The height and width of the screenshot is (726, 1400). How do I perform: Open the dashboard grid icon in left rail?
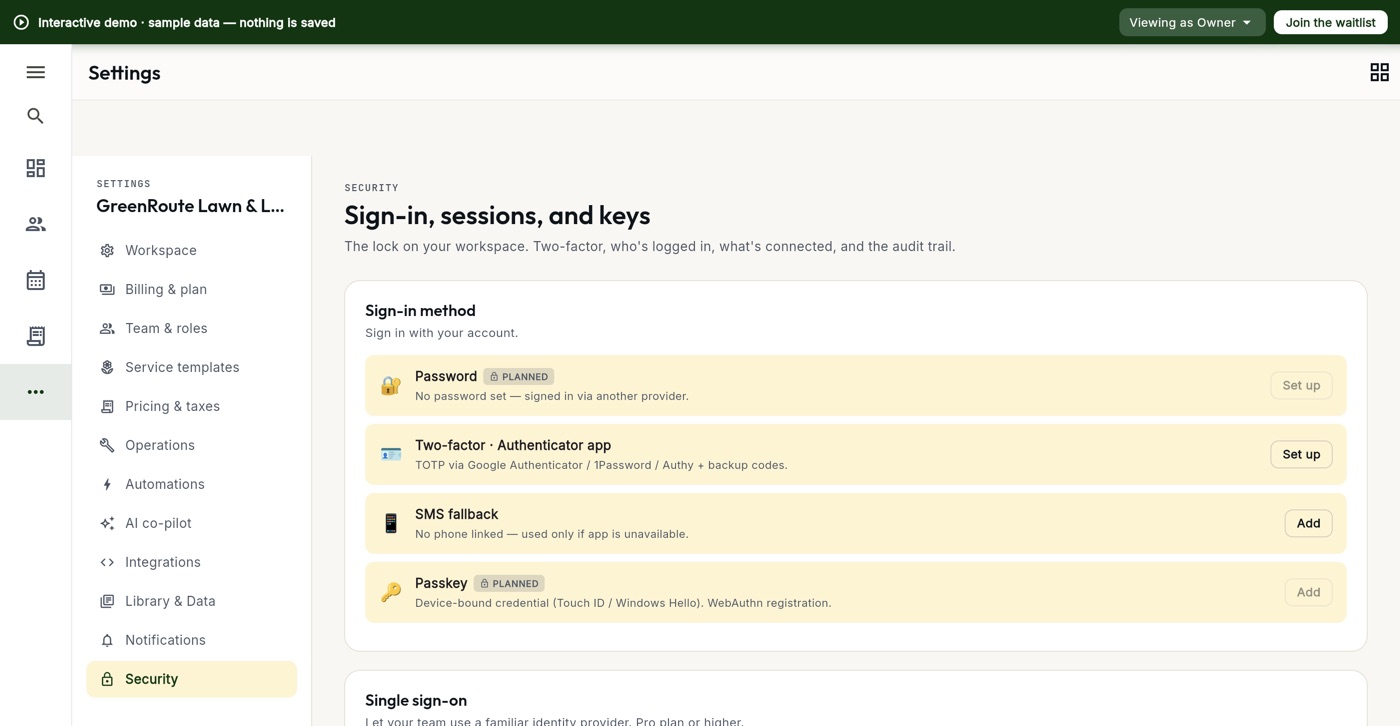pos(35,168)
